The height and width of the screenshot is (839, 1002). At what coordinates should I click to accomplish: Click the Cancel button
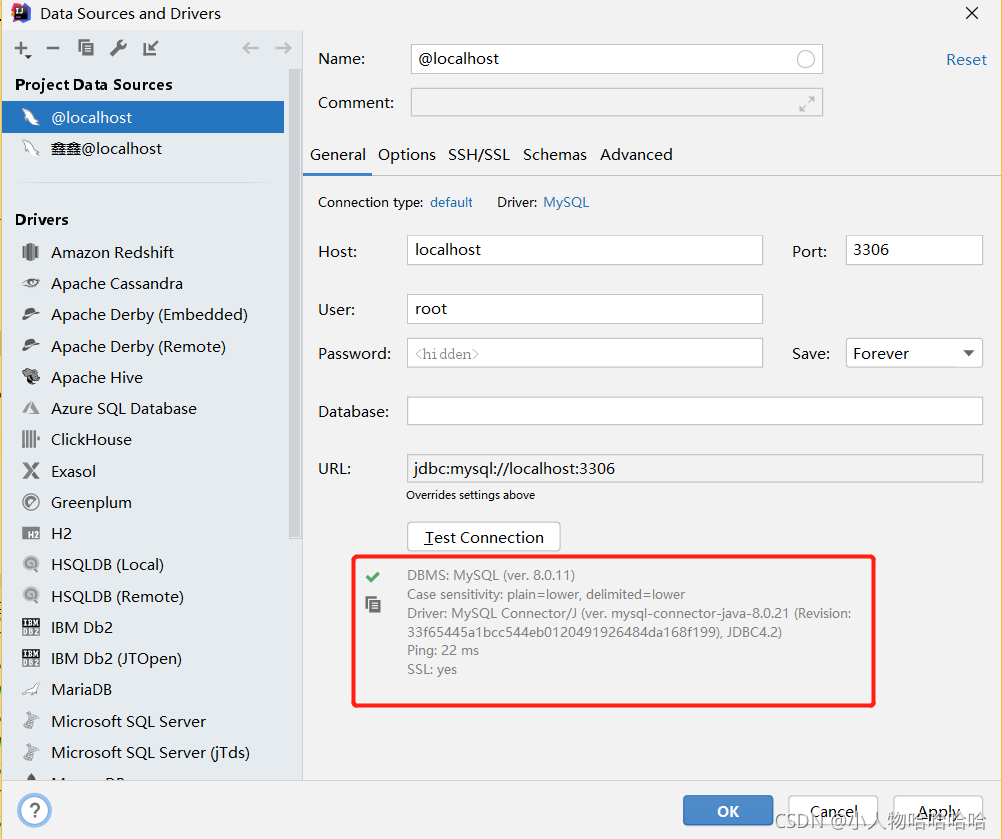(833, 810)
